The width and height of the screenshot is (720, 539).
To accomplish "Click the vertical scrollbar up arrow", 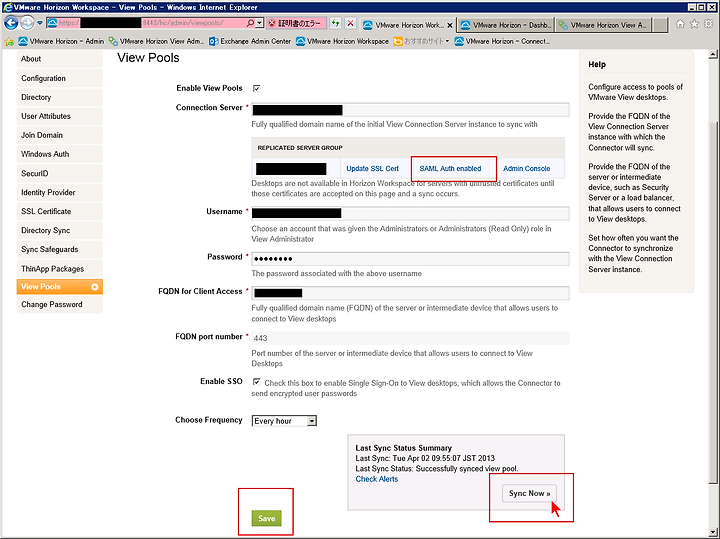I will 712,55.
